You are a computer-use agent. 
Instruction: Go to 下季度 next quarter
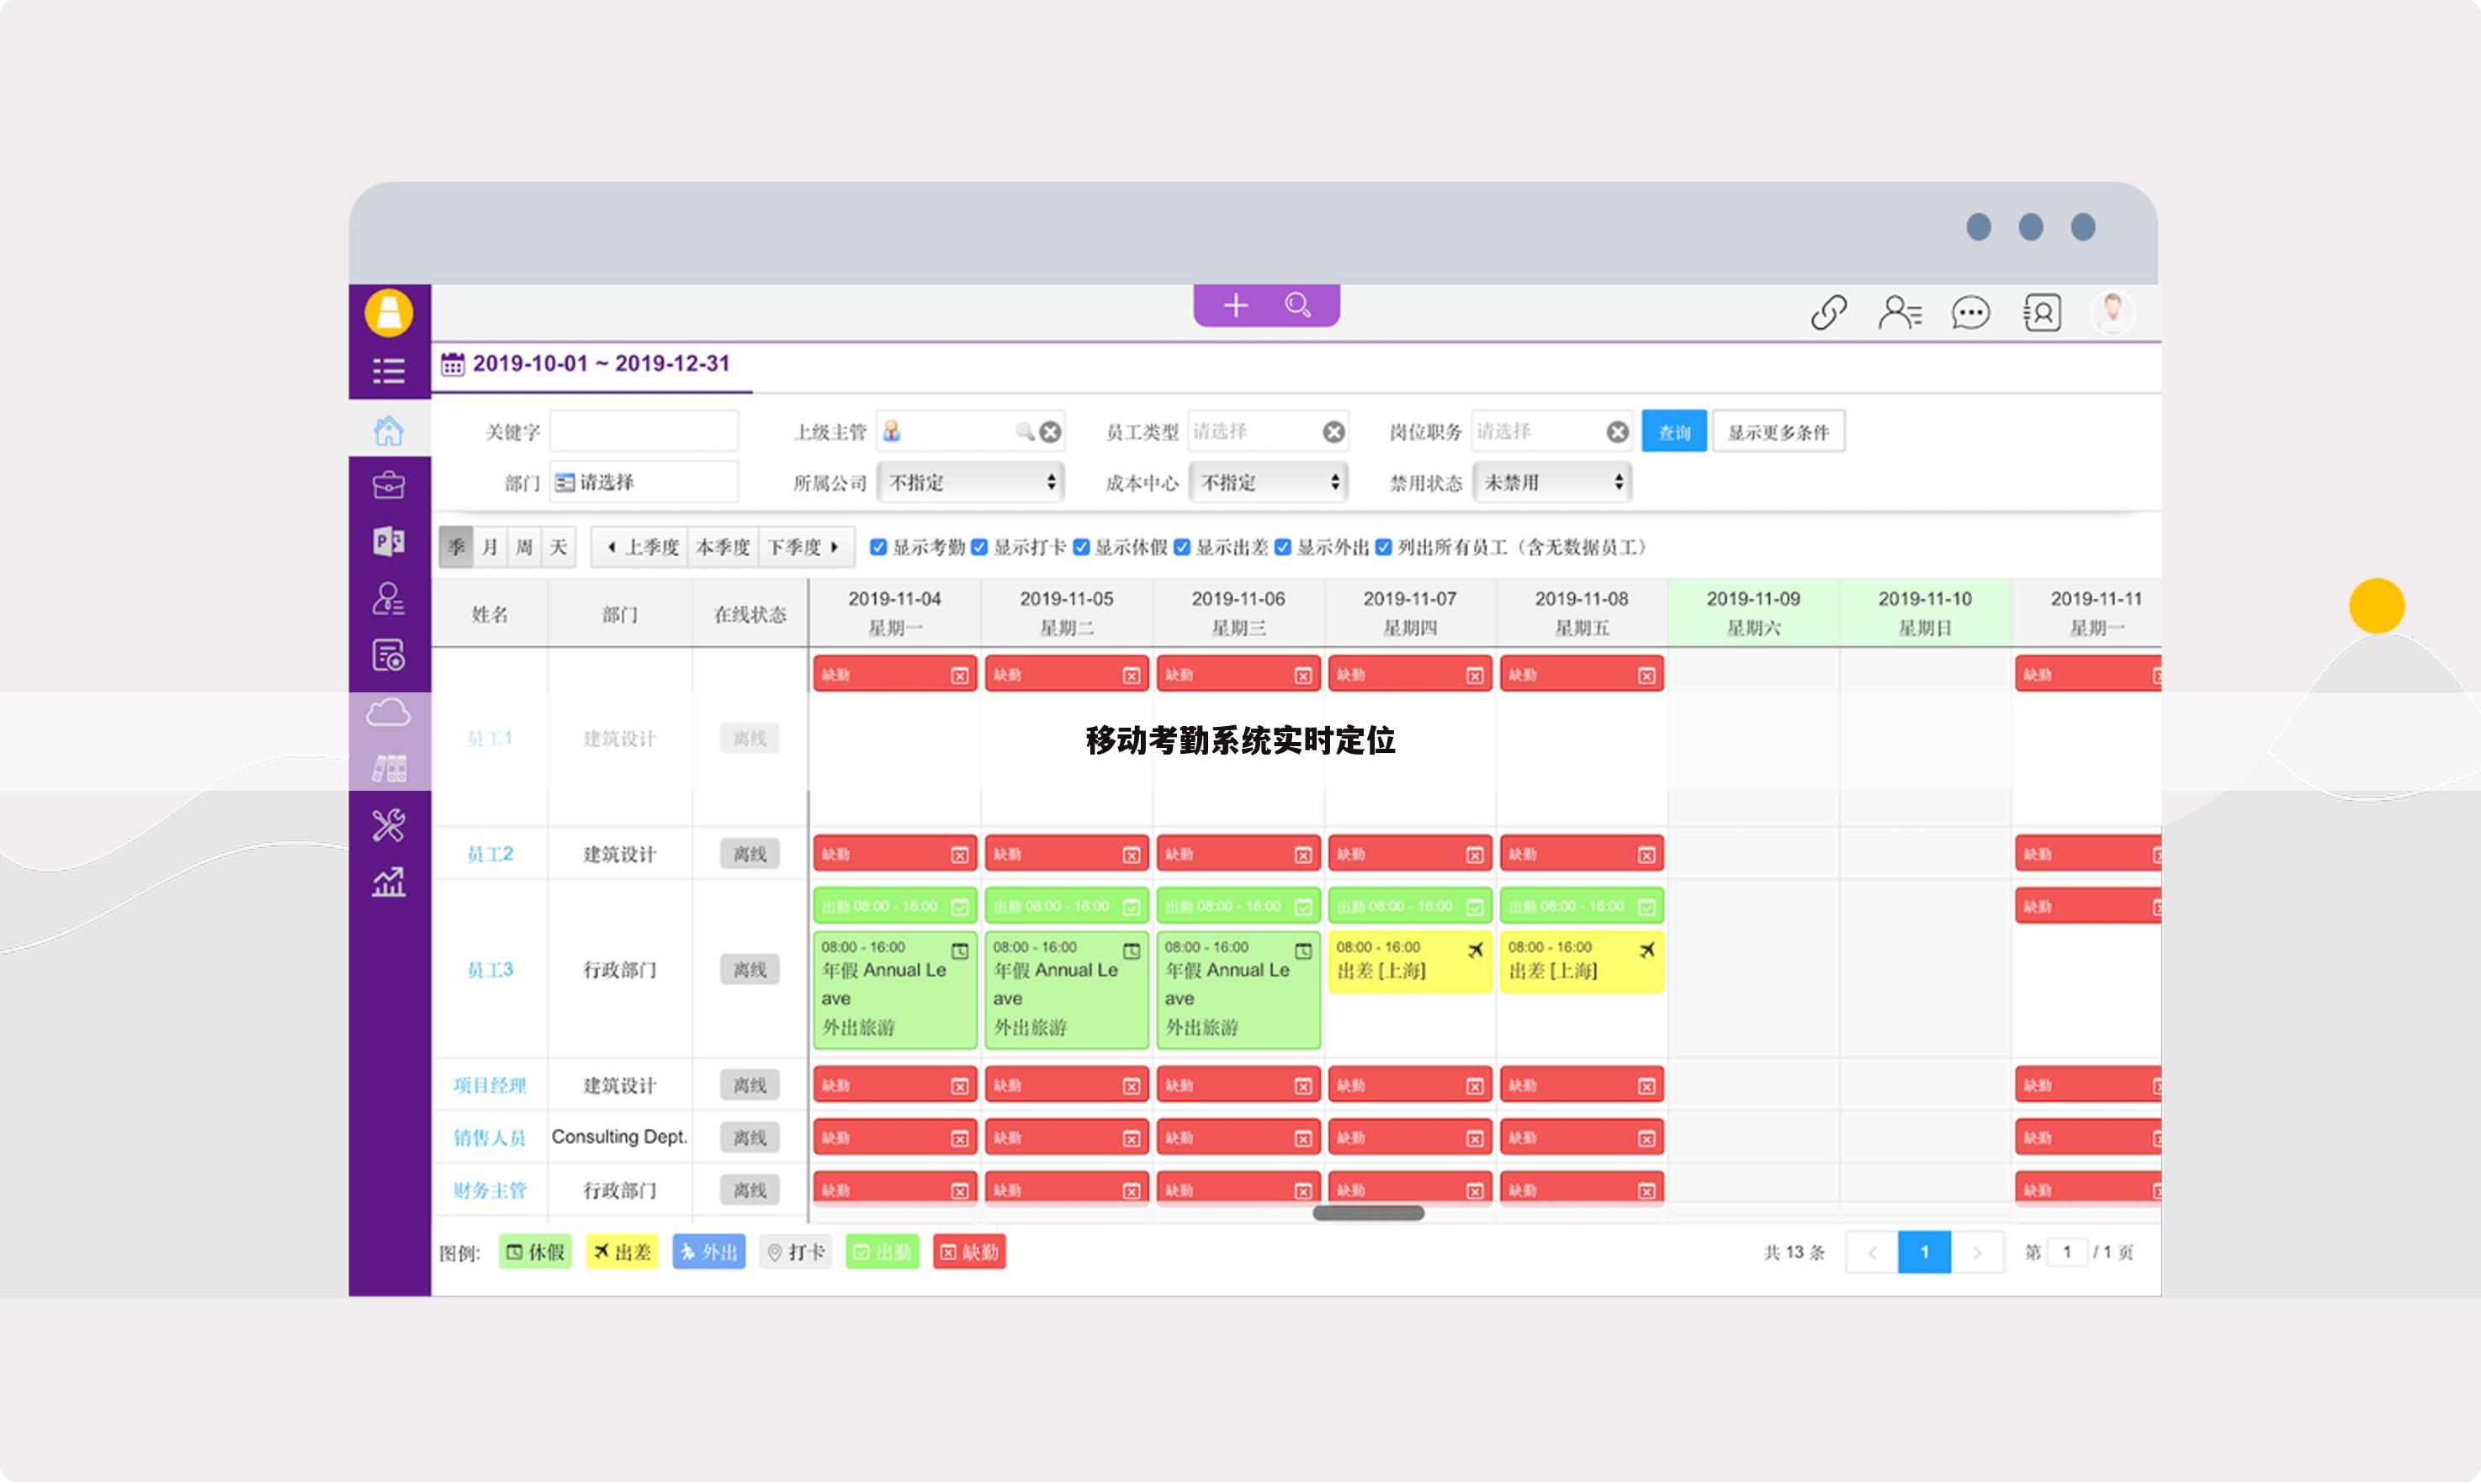806,547
